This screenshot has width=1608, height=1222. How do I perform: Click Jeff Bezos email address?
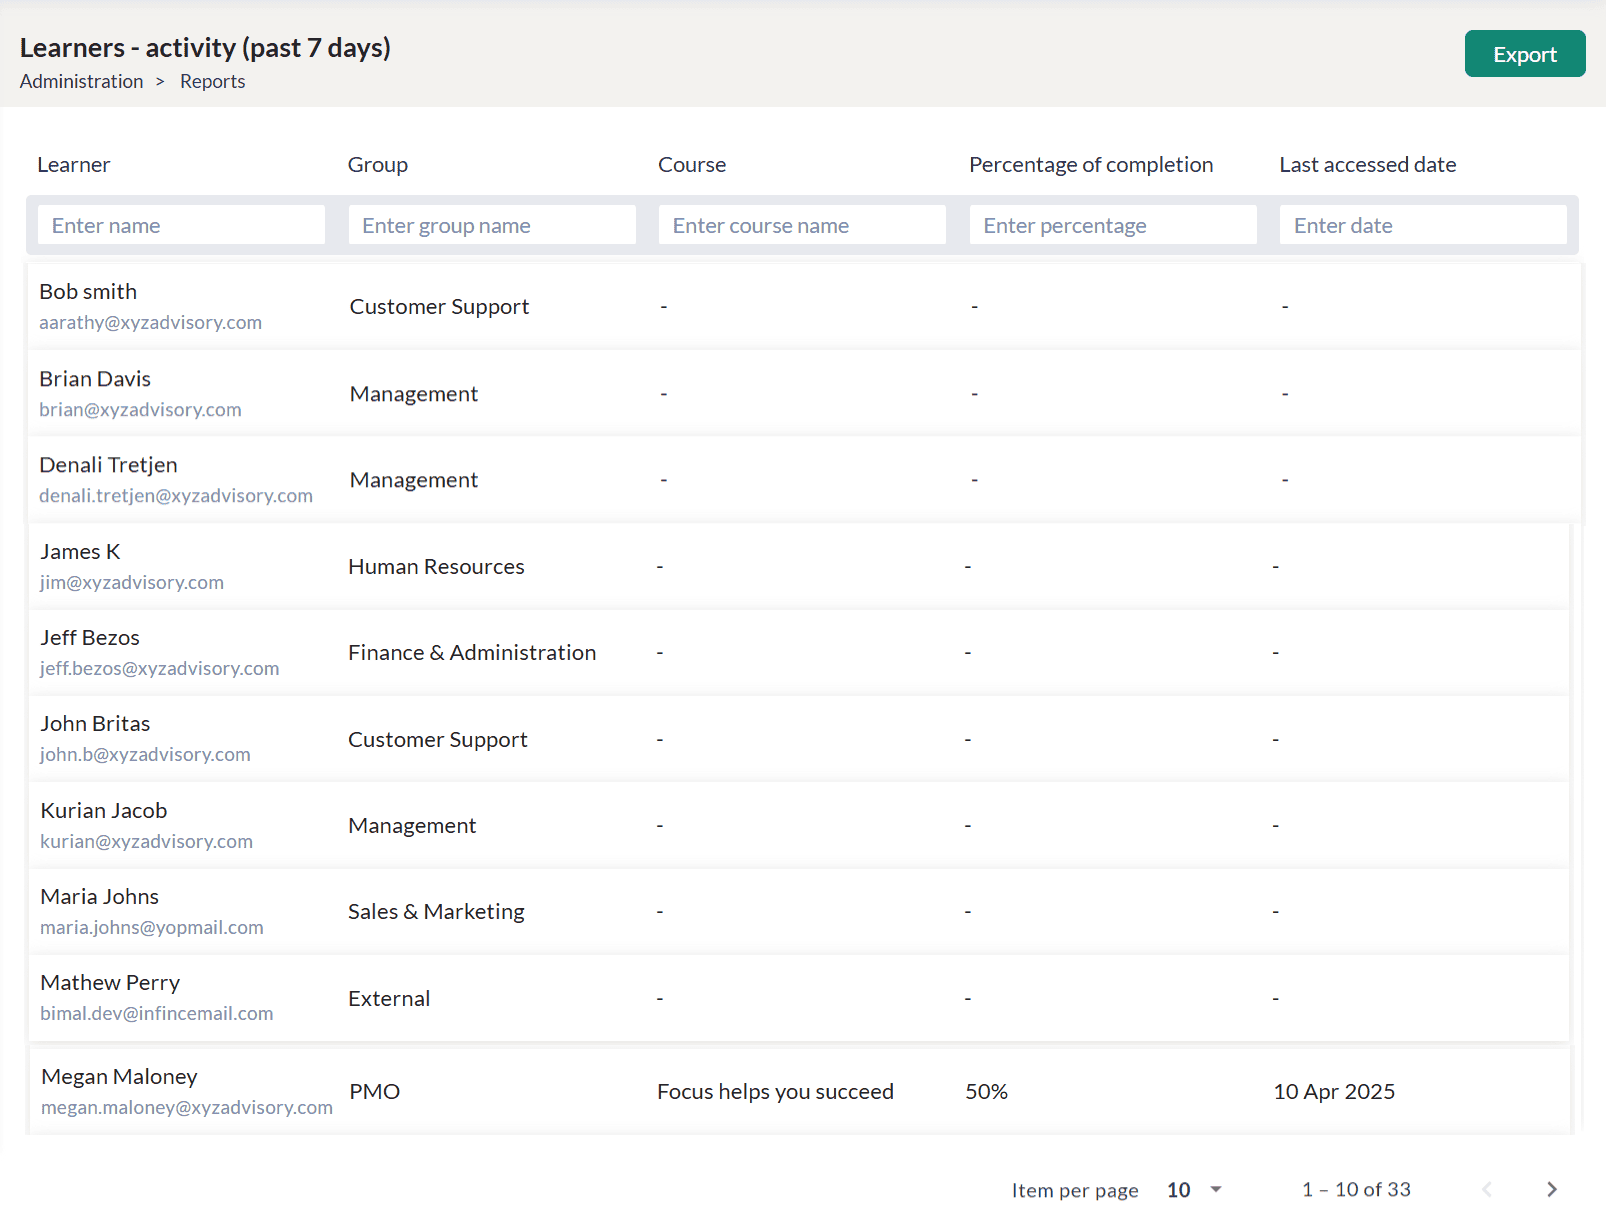pyautogui.click(x=159, y=669)
